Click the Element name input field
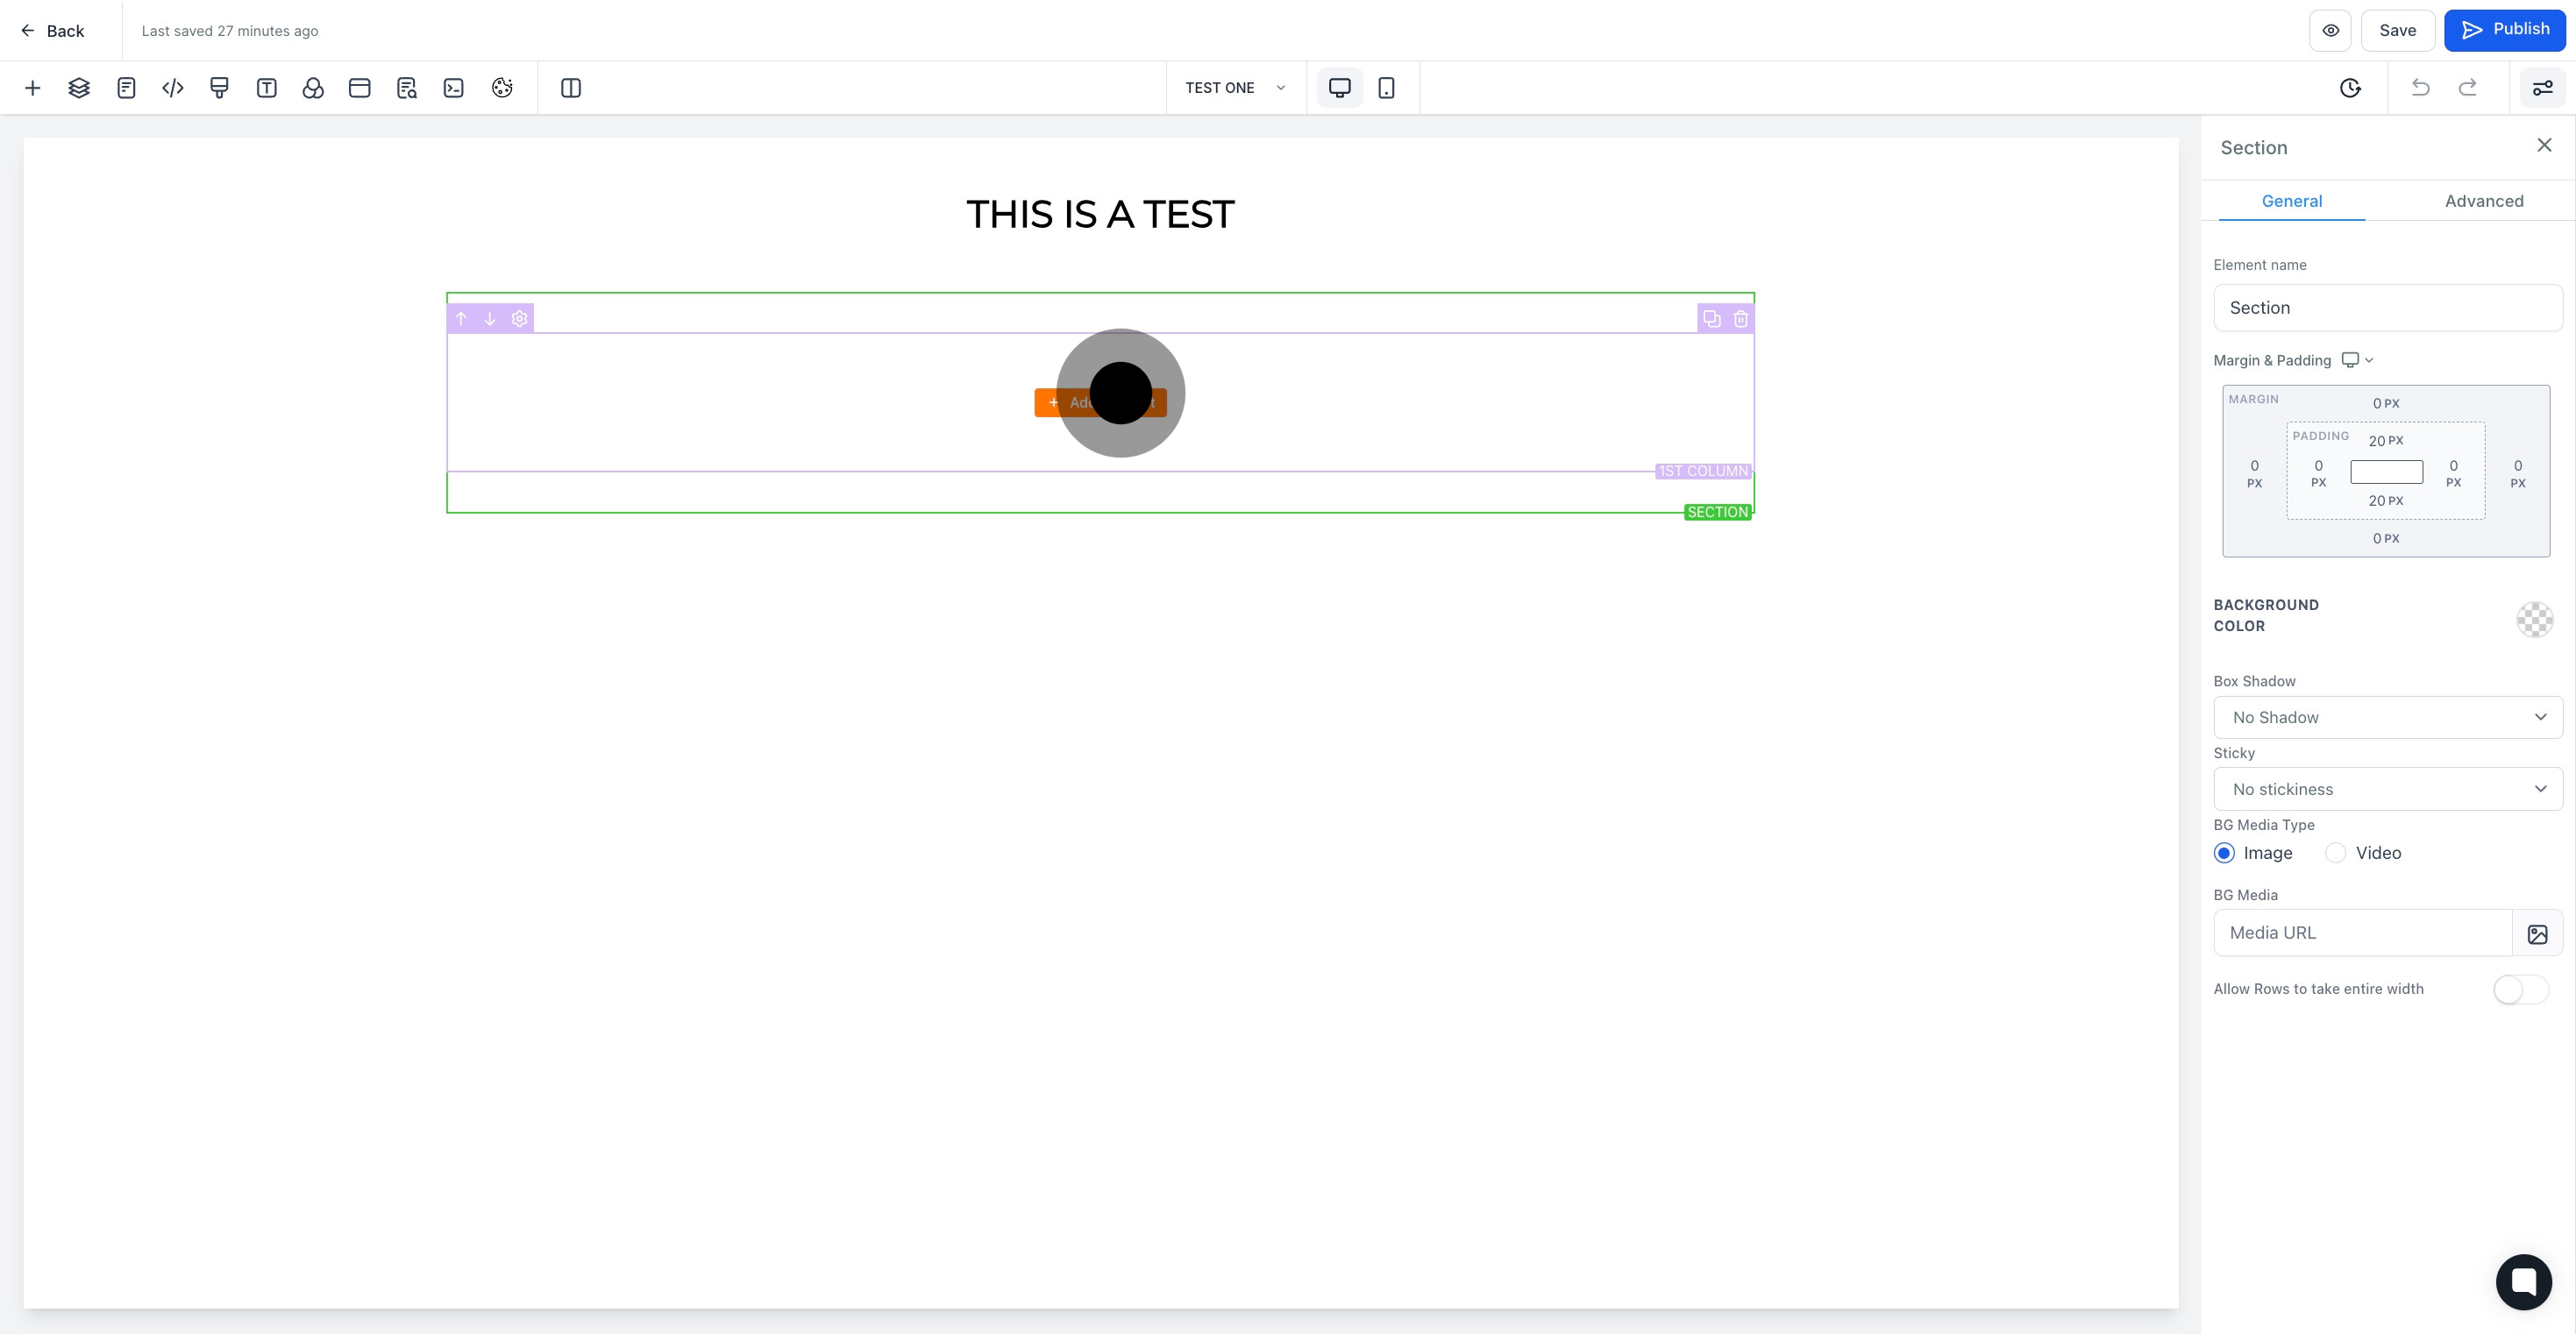Viewport: 2576px width, 1334px height. 2388,307
